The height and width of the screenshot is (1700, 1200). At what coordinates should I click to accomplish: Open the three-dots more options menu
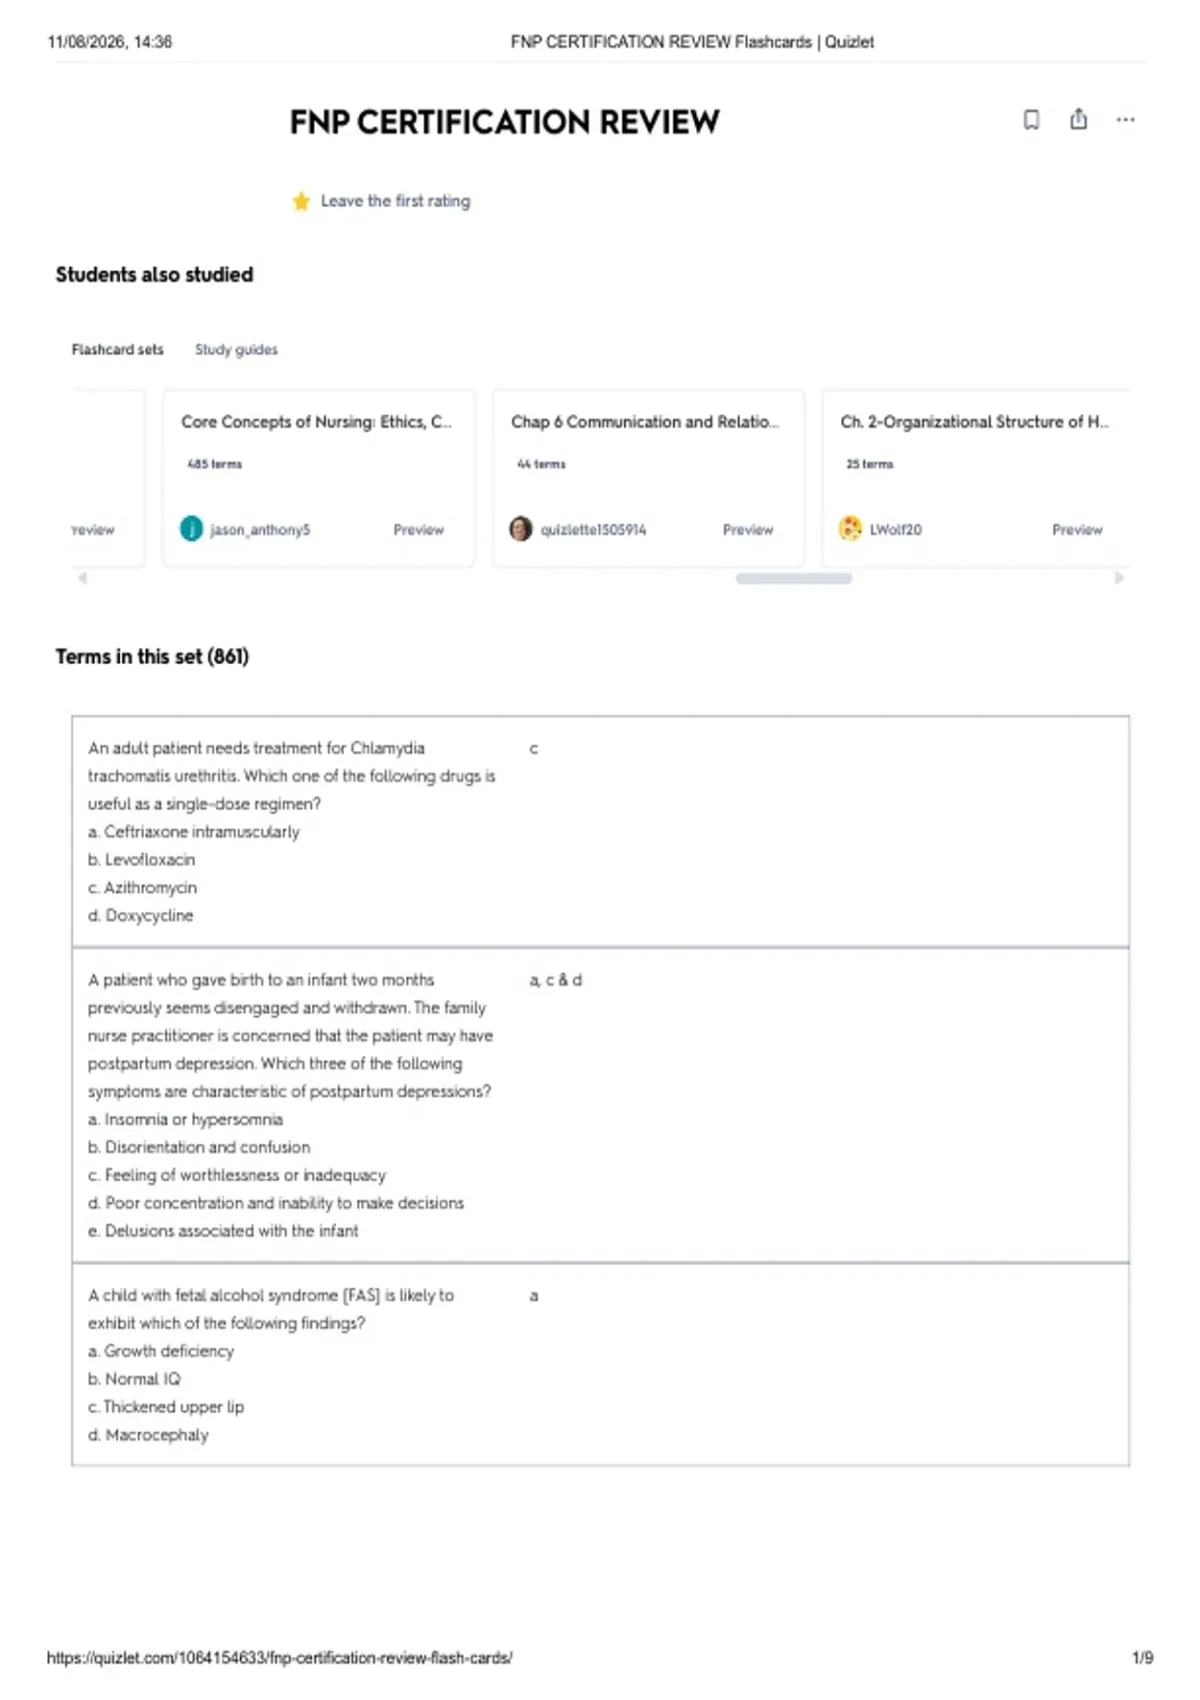[x=1125, y=120]
